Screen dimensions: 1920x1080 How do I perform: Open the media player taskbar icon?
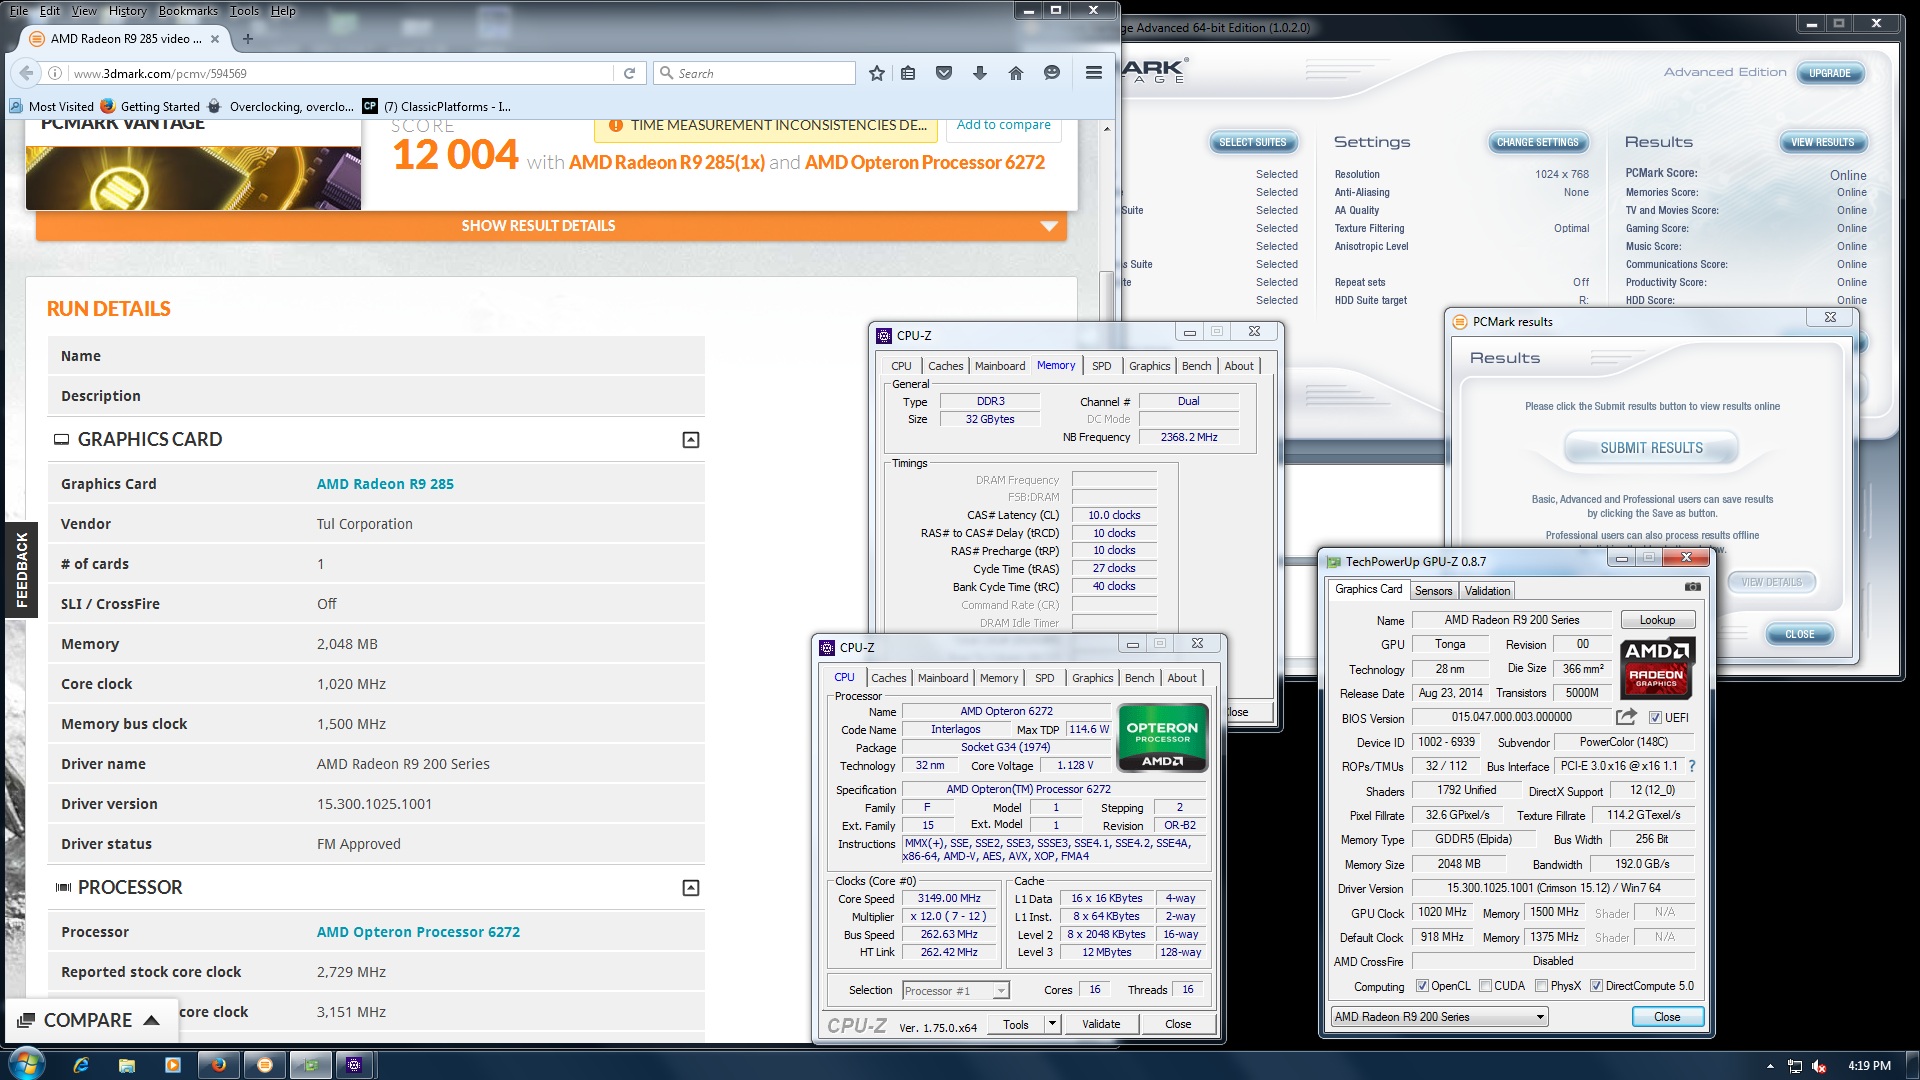[173, 1065]
